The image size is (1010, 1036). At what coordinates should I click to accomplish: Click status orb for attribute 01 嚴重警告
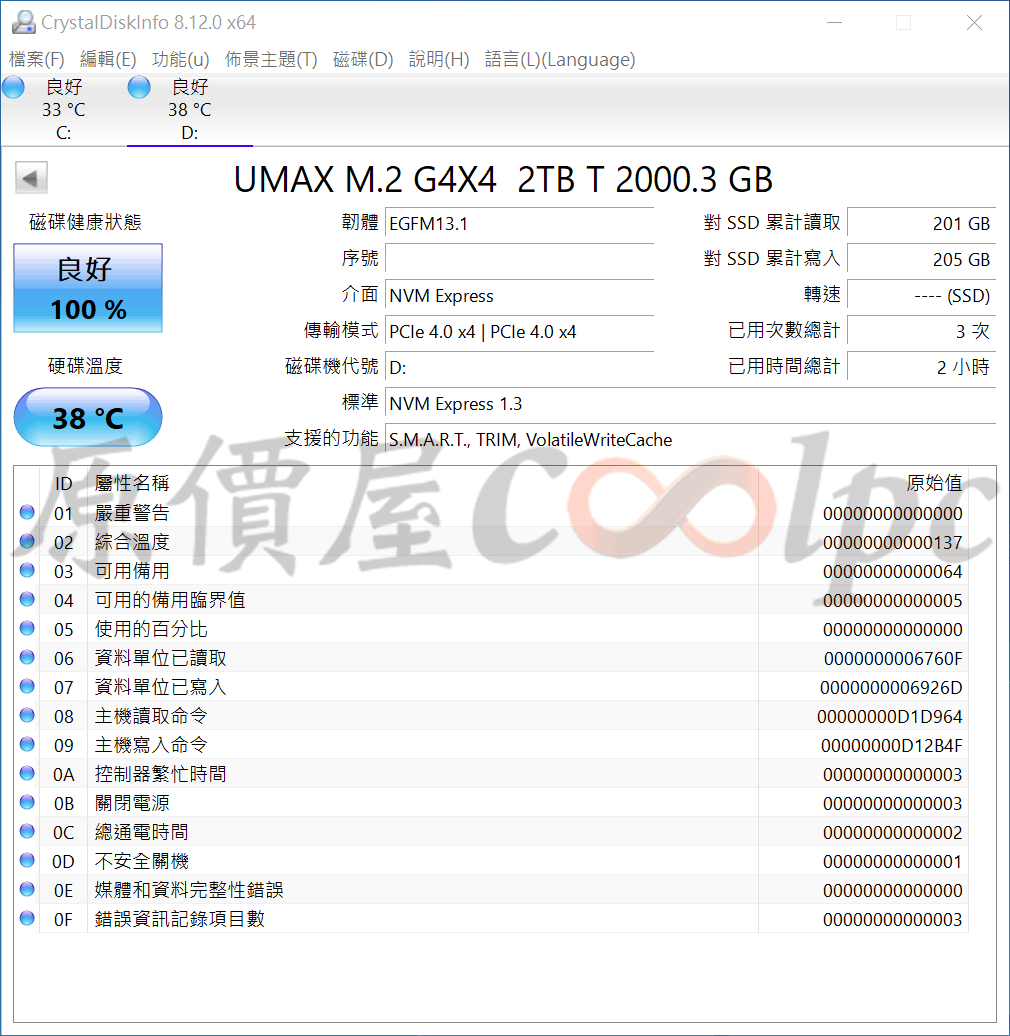[x=27, y=512]
